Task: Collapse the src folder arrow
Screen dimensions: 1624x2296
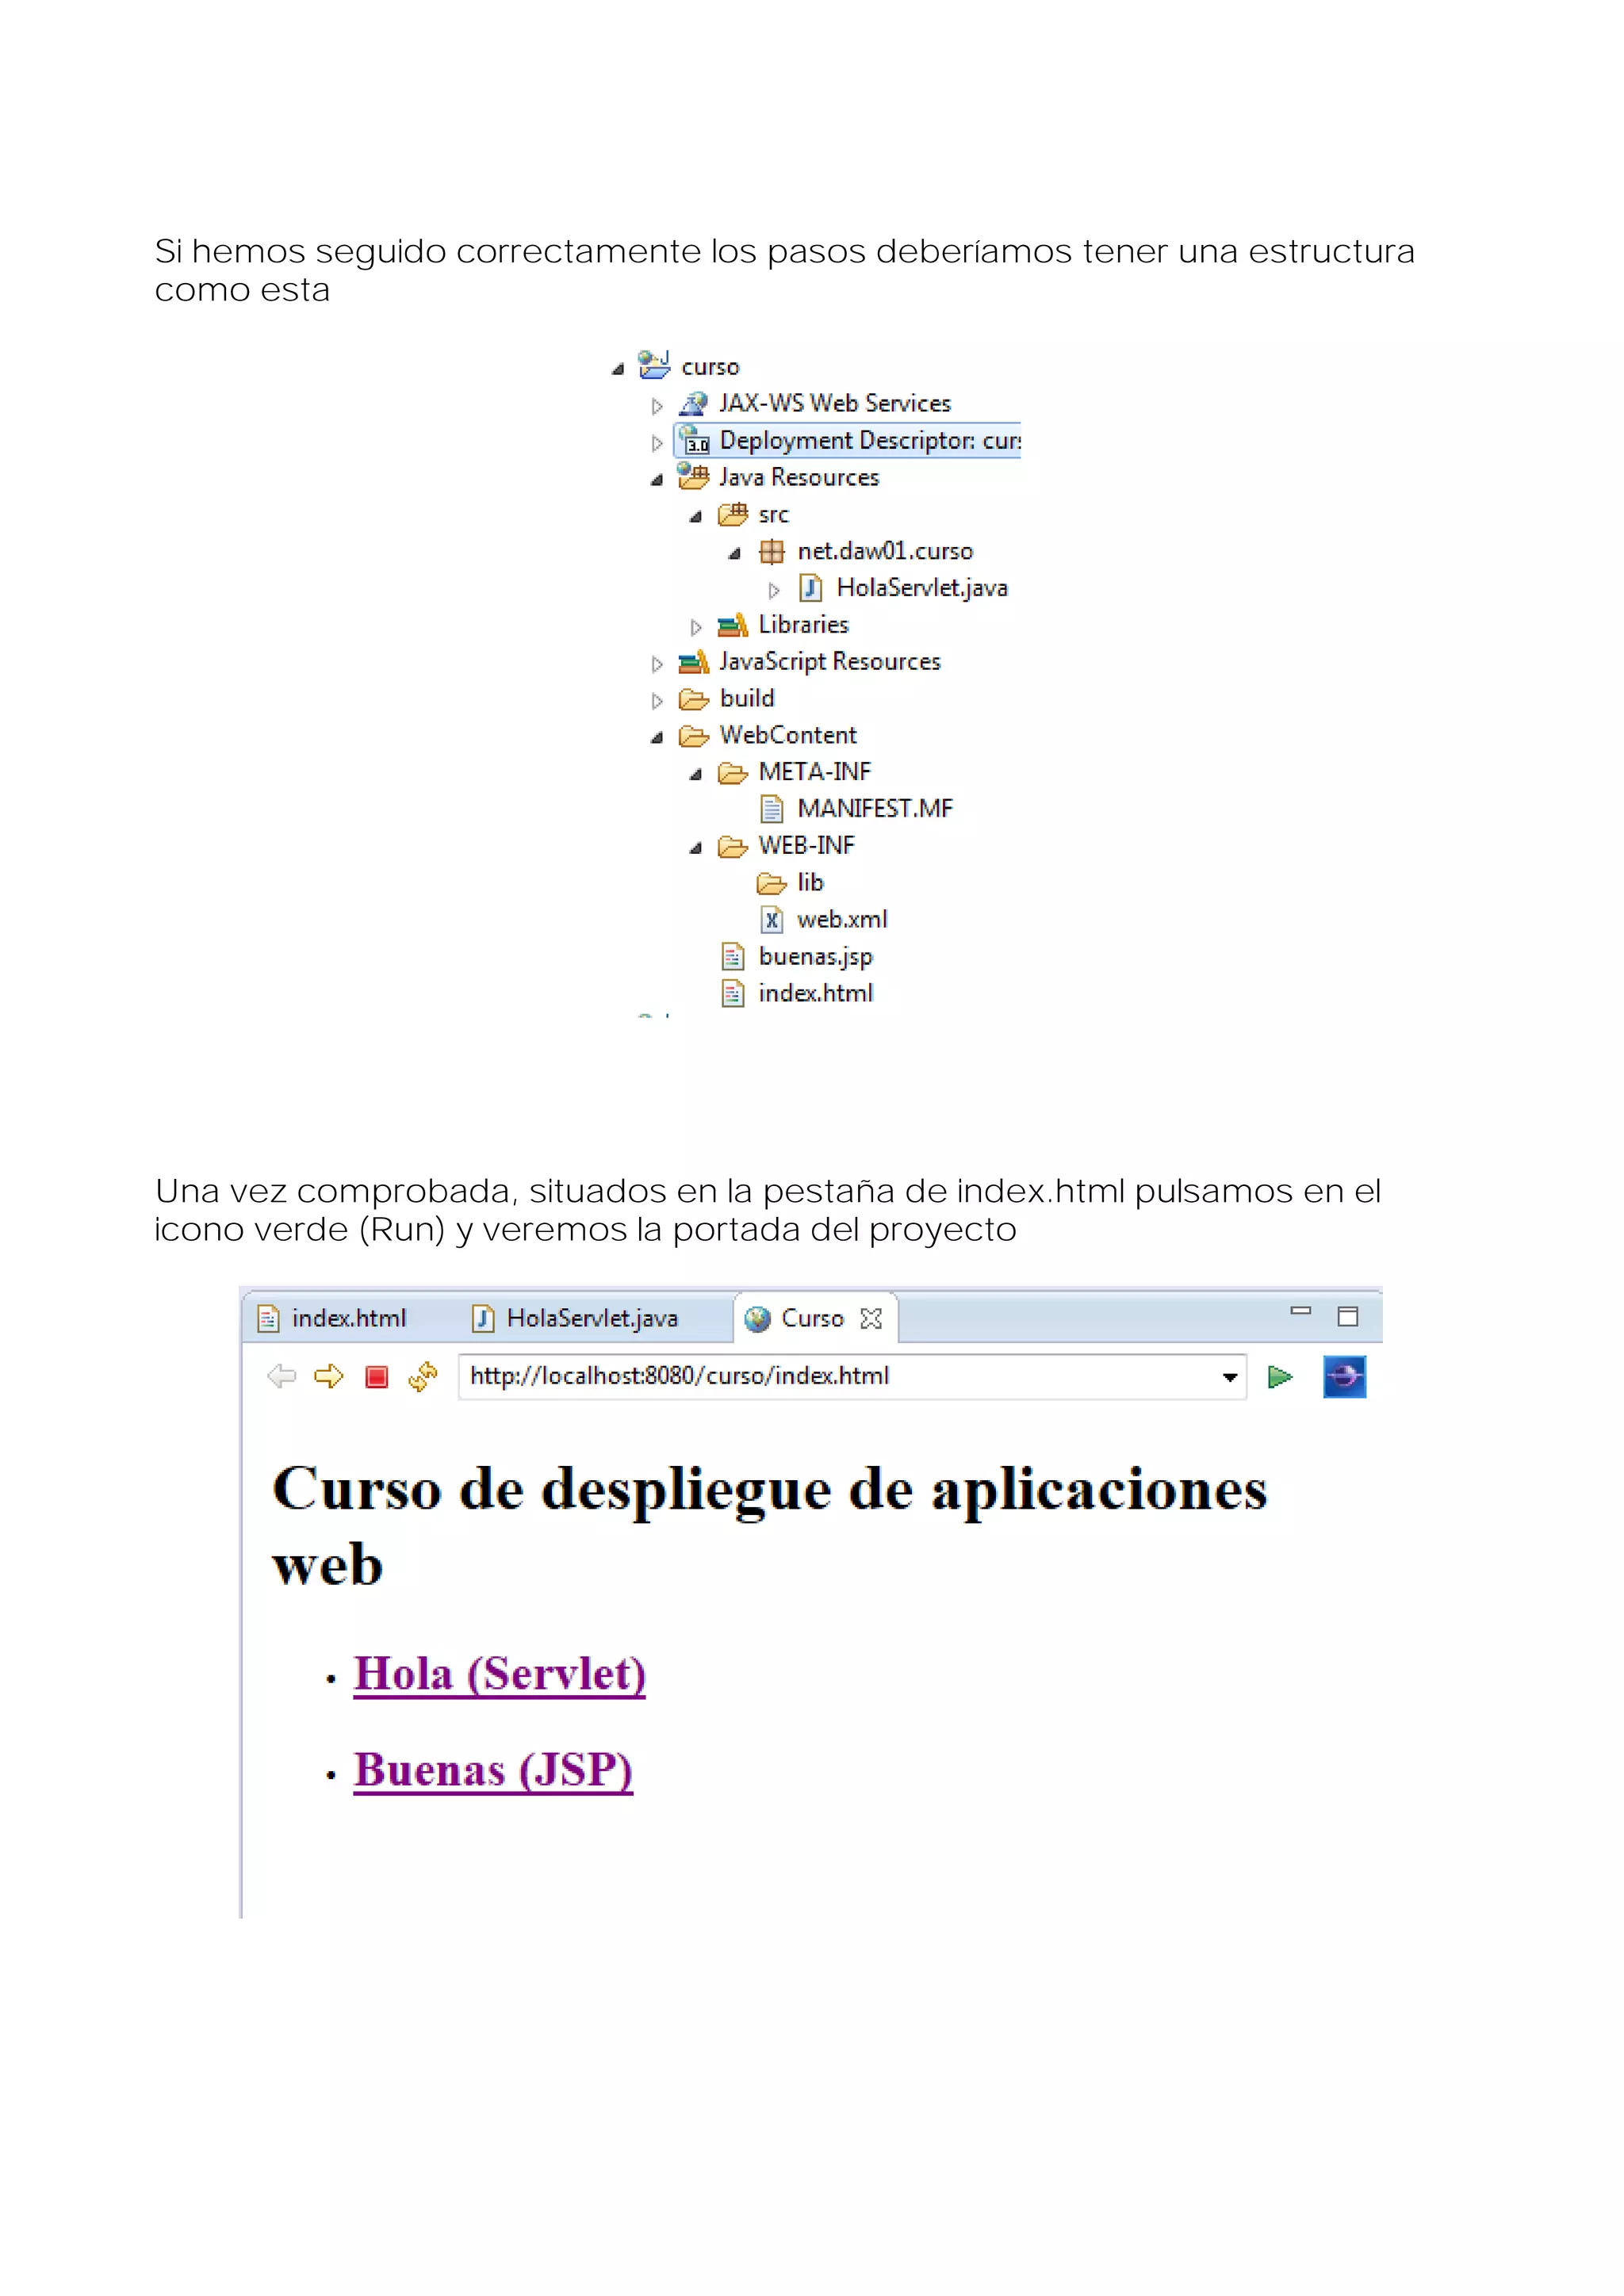Action: pos(696,517)
